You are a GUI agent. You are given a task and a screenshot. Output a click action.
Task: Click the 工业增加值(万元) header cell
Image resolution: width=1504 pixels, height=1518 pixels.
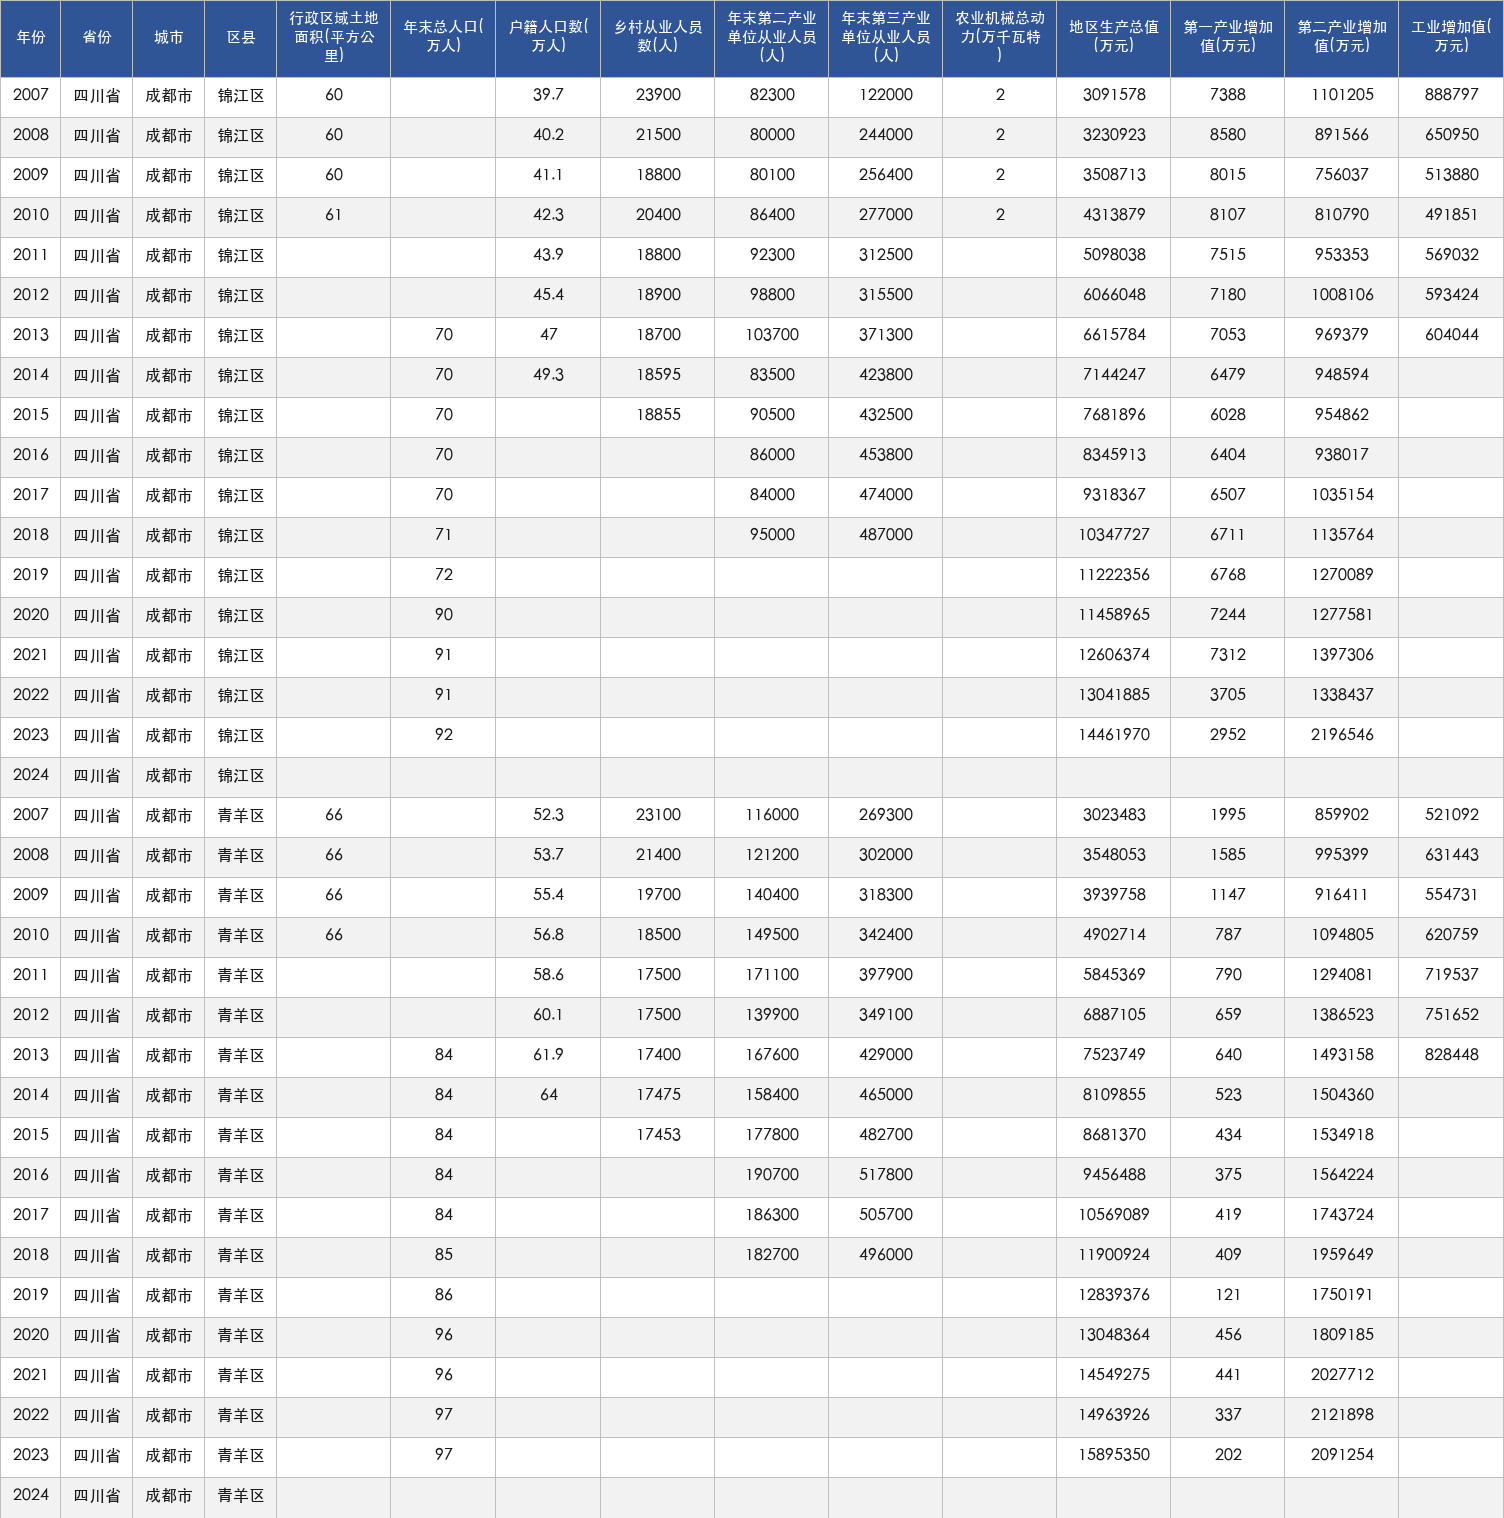[1451, 38]
